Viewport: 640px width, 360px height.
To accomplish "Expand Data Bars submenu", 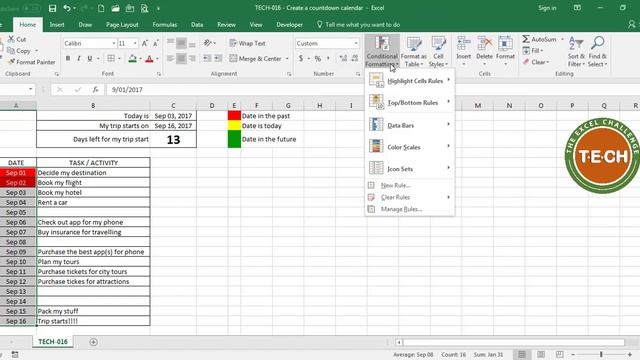I will pos(409,125).
